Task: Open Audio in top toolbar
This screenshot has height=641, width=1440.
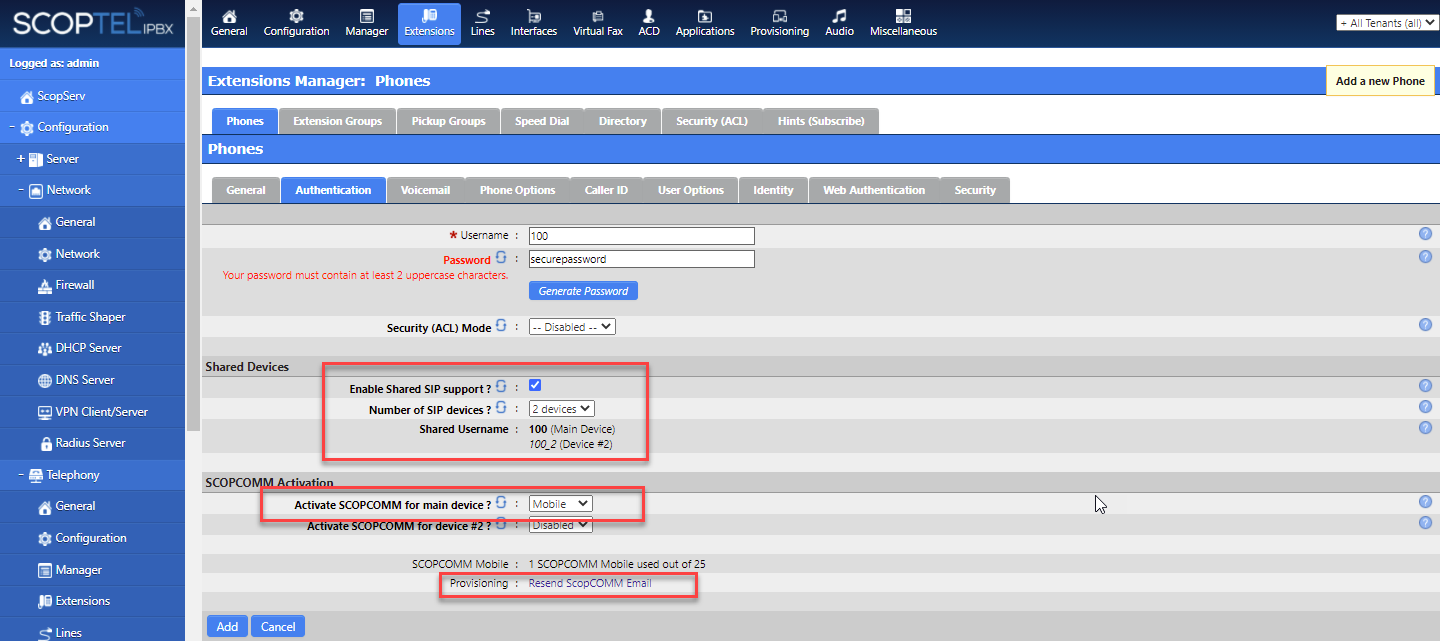Action: click(x=839, y=23)
